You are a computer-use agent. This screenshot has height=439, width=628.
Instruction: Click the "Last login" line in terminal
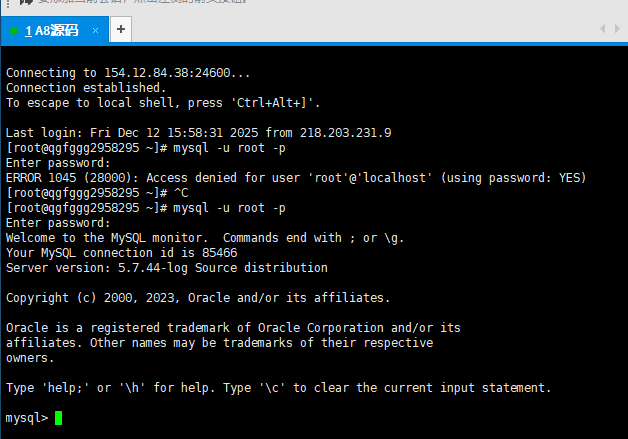tap(198, 133)
